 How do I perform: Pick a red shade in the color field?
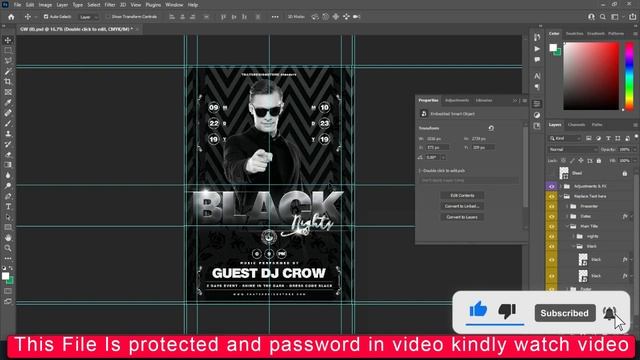point(591,76)
